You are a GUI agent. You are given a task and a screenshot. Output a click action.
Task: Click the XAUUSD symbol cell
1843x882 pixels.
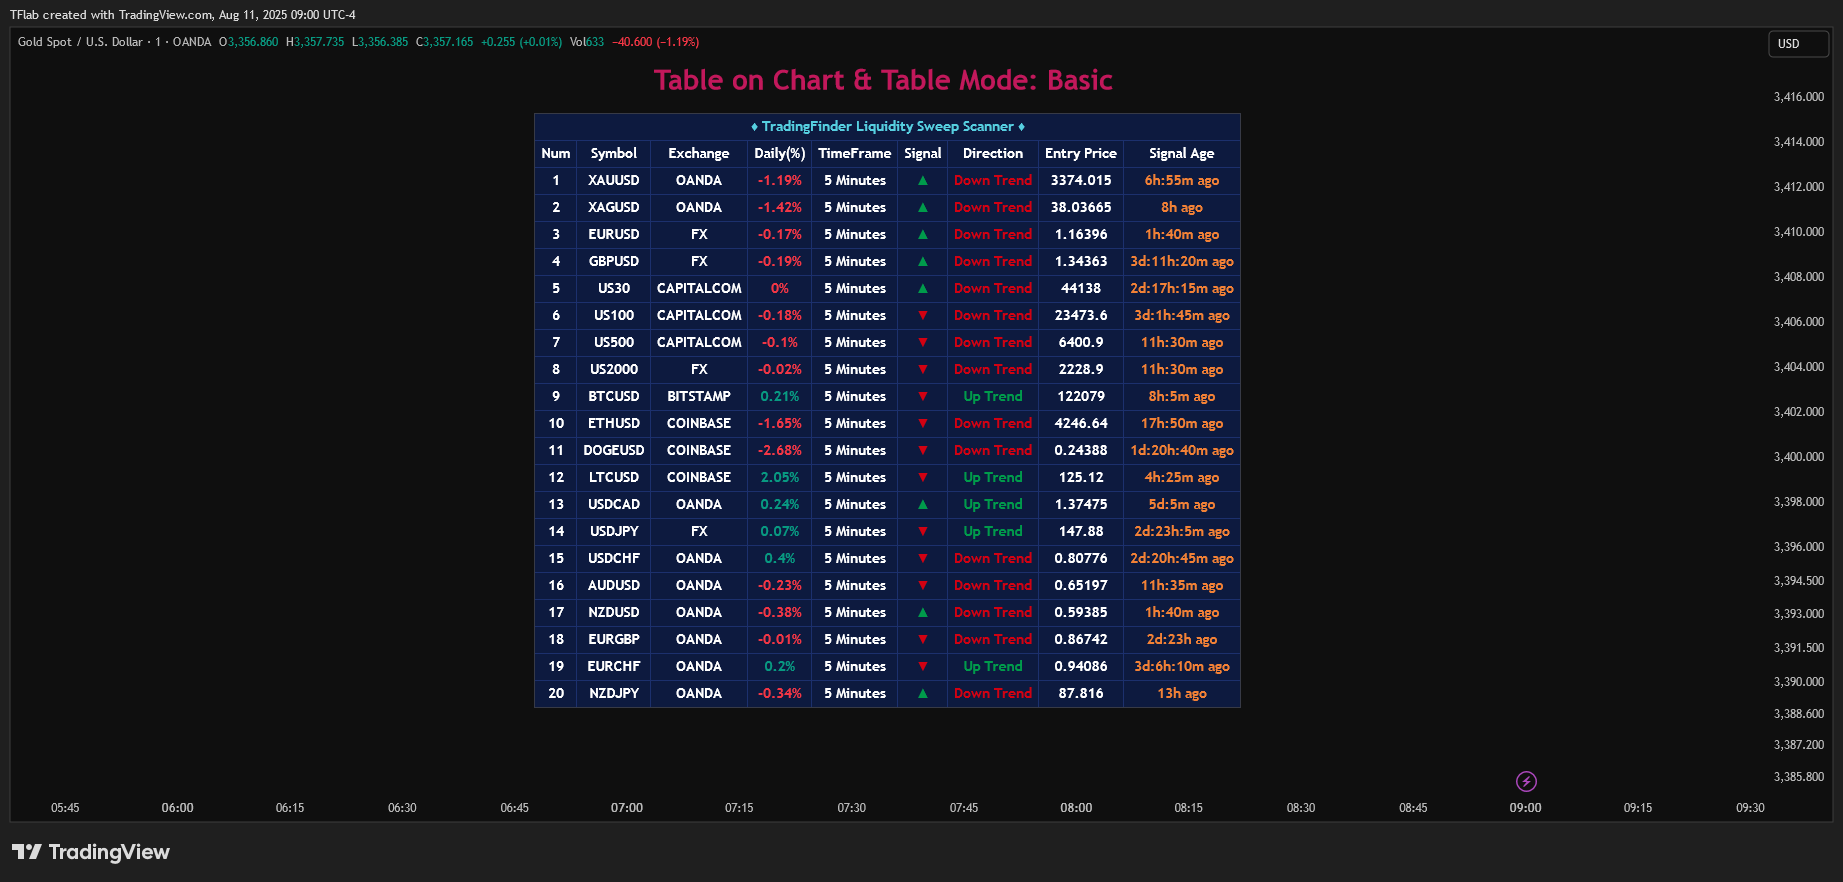pyautogui.click(x=614, y=181)
